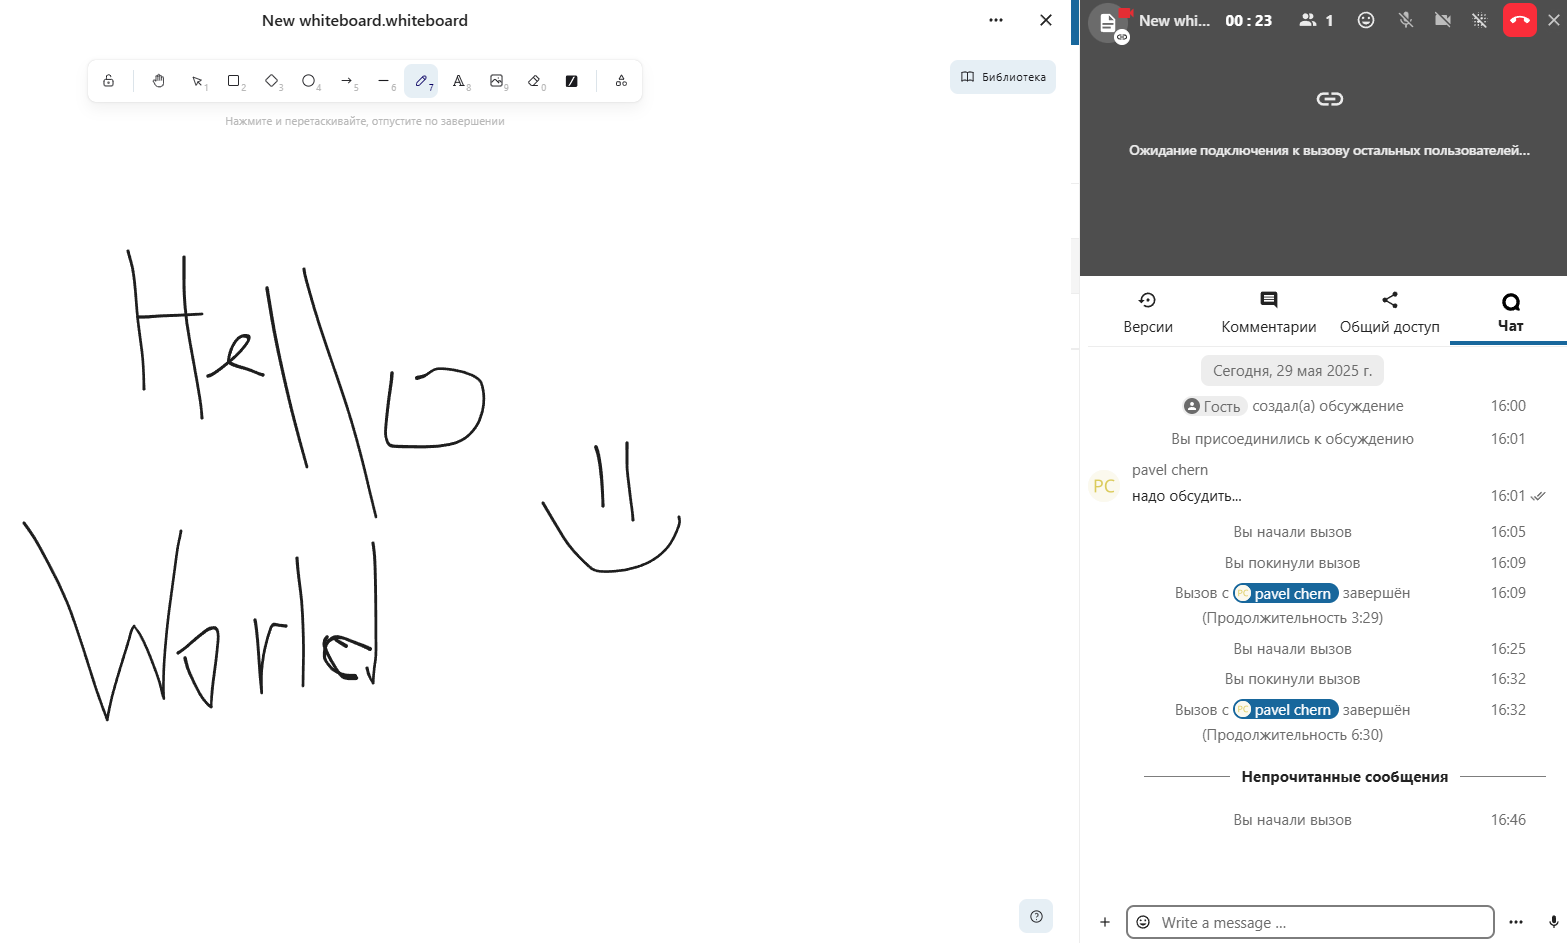This screenshot has width=1567, height=943.
Task: Expand the more shapes tools menu
Action: pyautogui.click(x=621, y=81)
